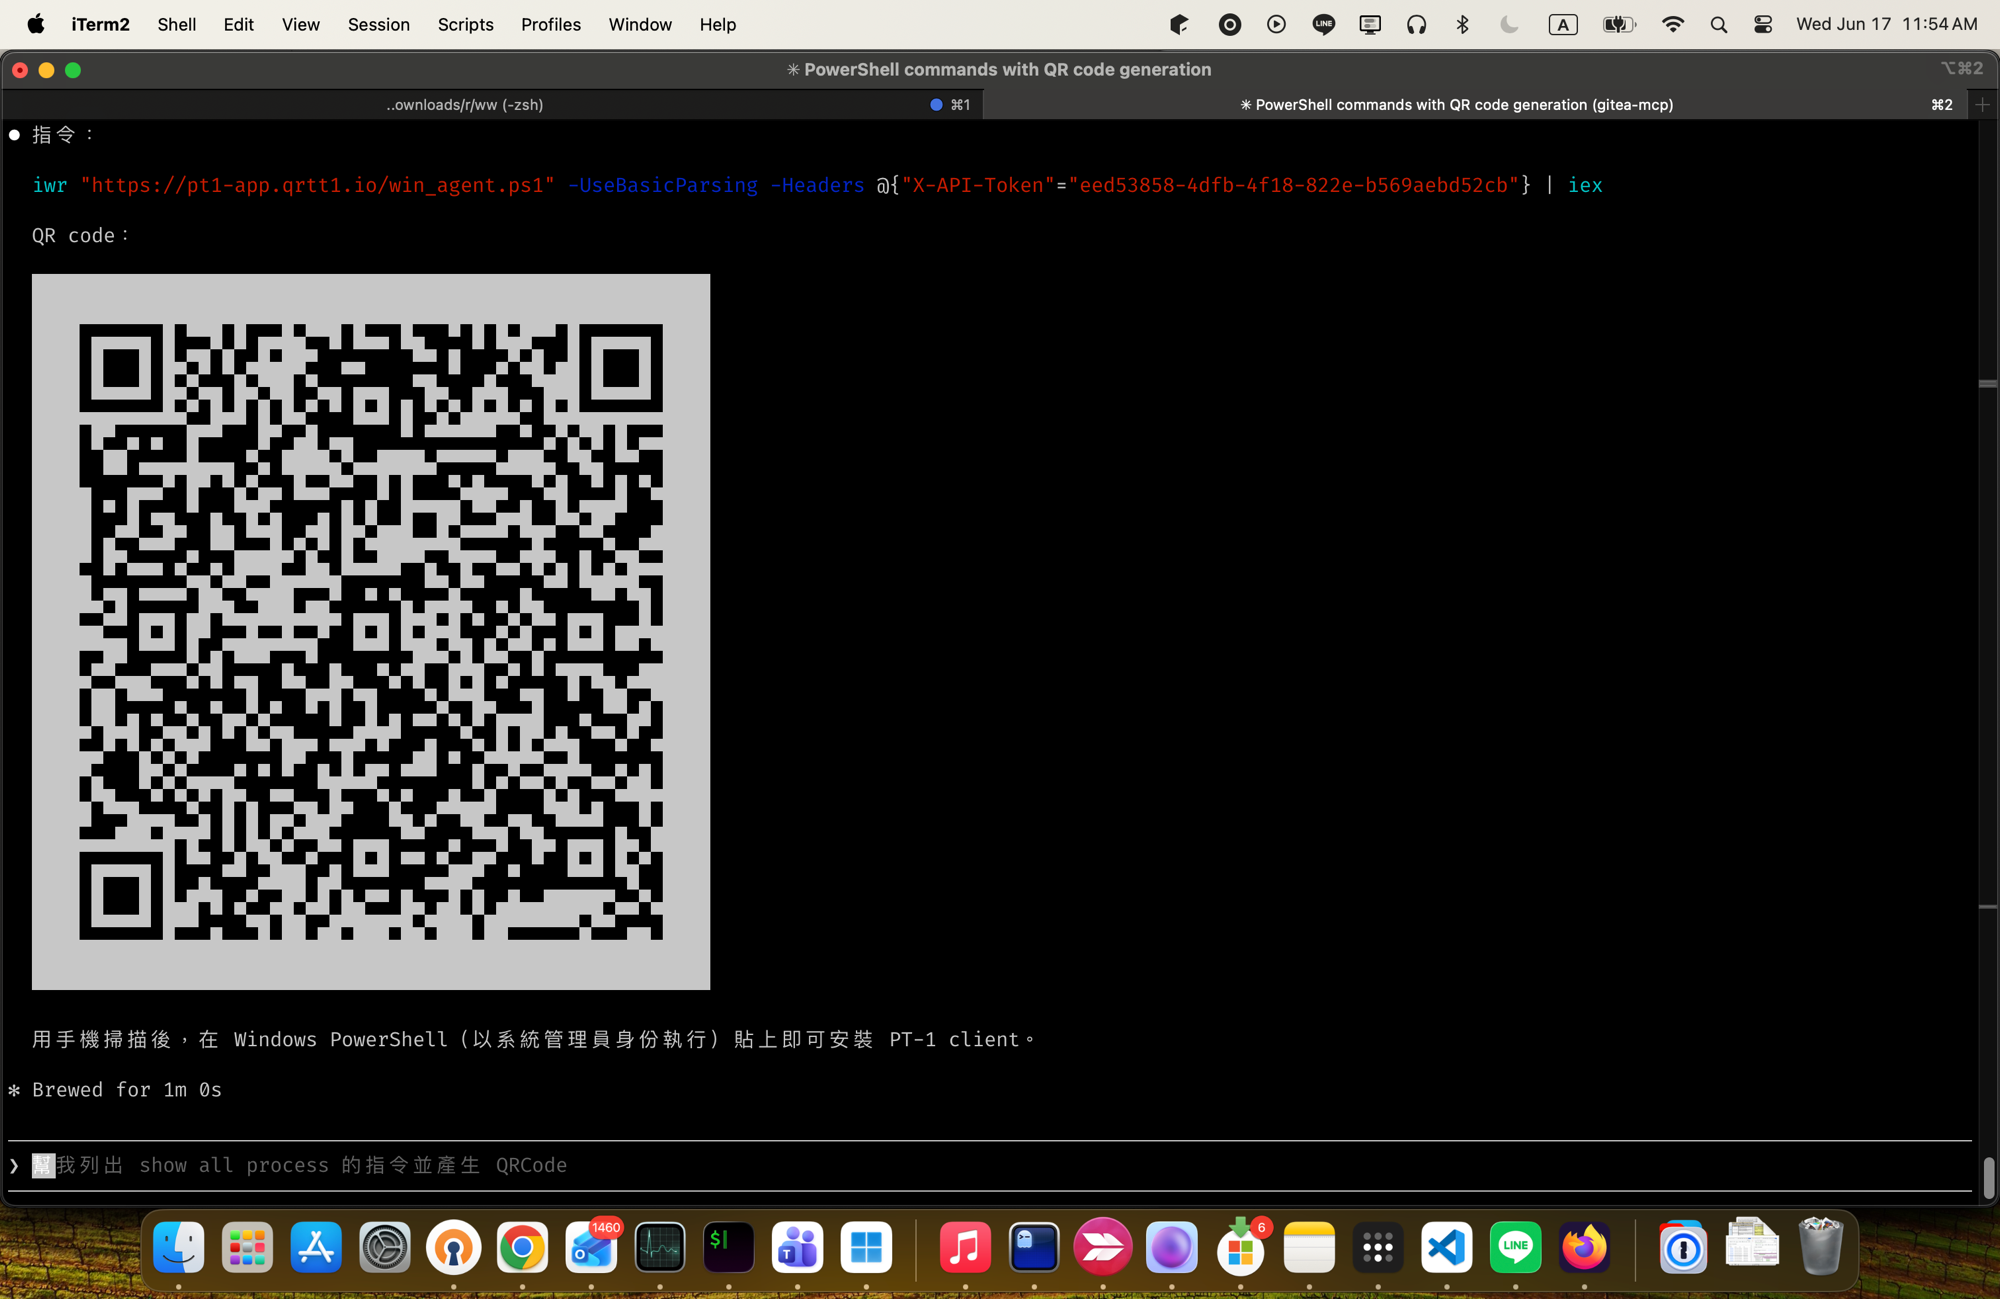The image size is (2000, 1299).
Task: Open Control Center in menu bar
Action: coord(1763,24)
